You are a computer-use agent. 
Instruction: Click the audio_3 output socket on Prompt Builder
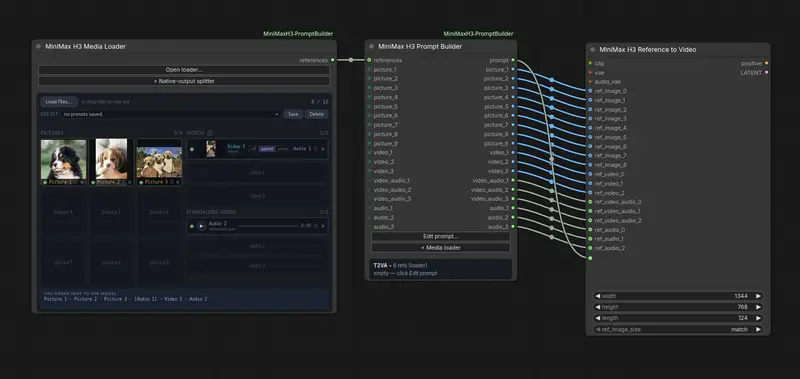513,227
